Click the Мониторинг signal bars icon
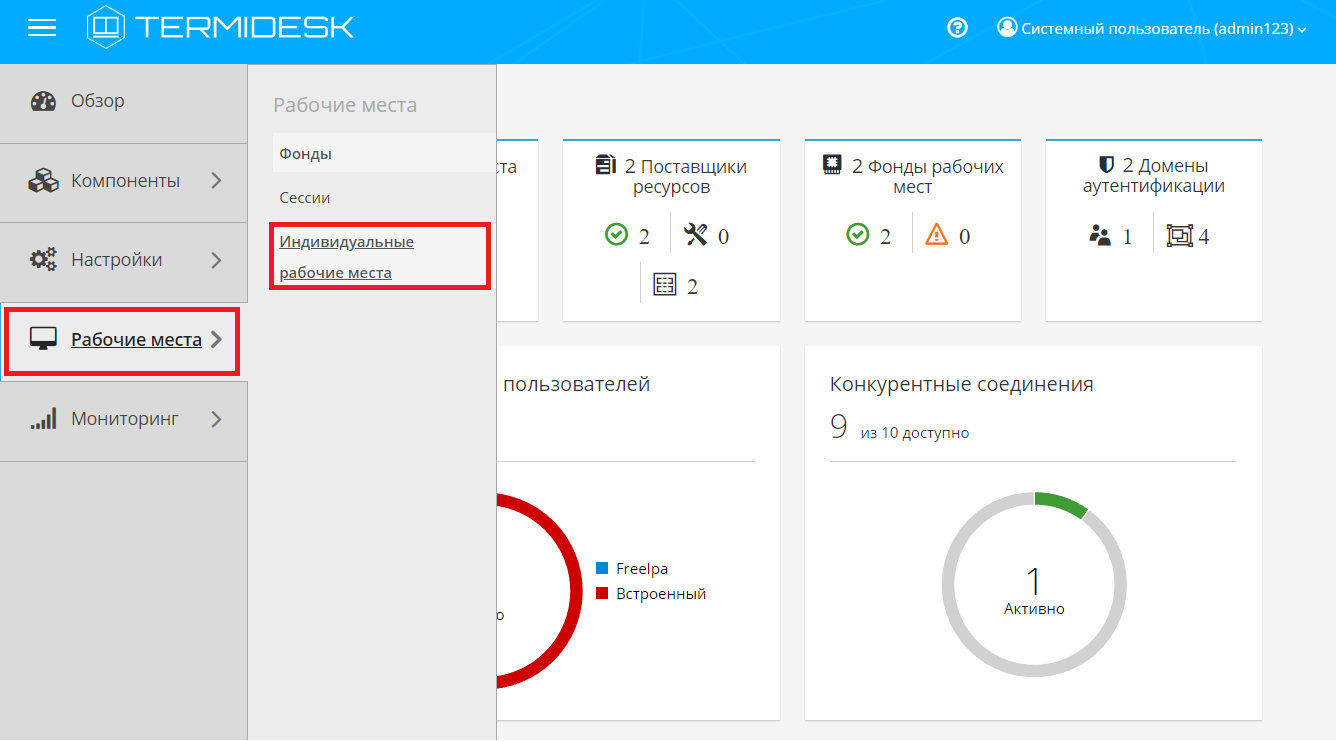 tap(43, 419)
